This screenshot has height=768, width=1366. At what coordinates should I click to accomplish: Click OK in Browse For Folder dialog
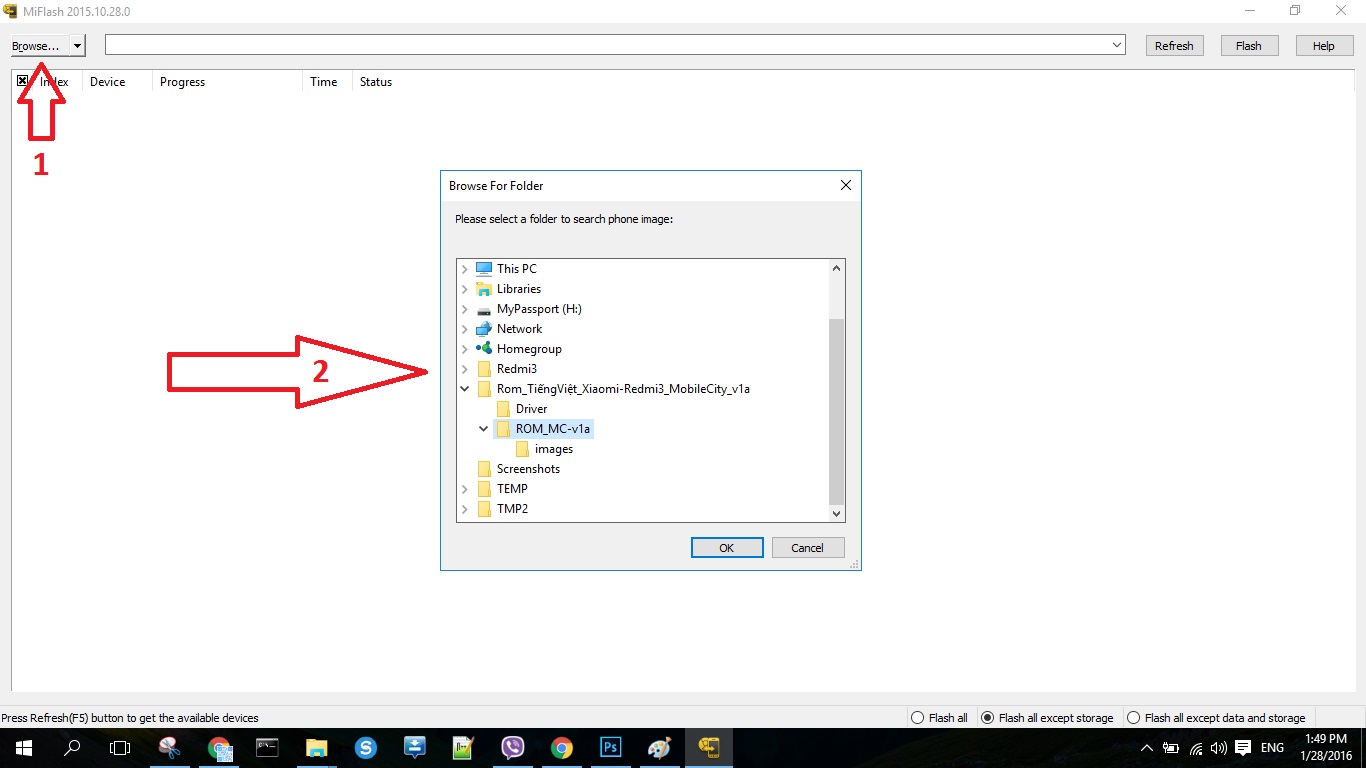point(726,548)
